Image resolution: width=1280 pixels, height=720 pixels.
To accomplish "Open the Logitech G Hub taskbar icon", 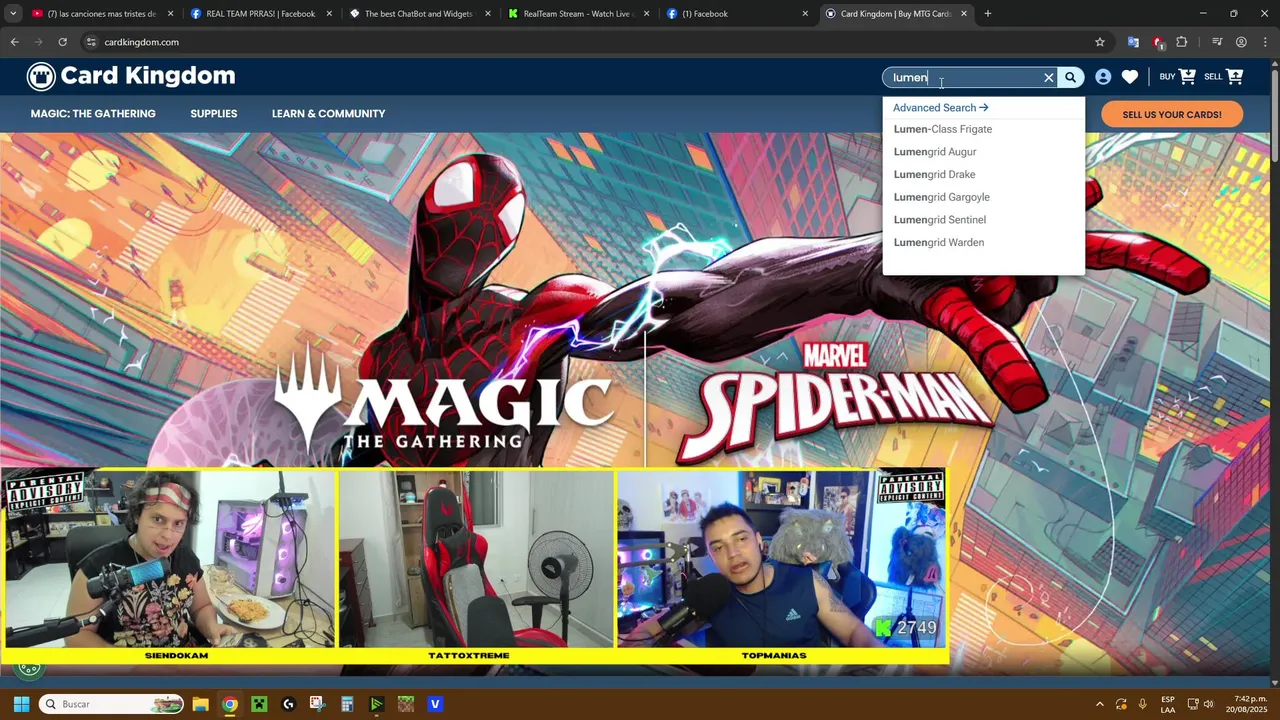I will click(x=288, y=704).
